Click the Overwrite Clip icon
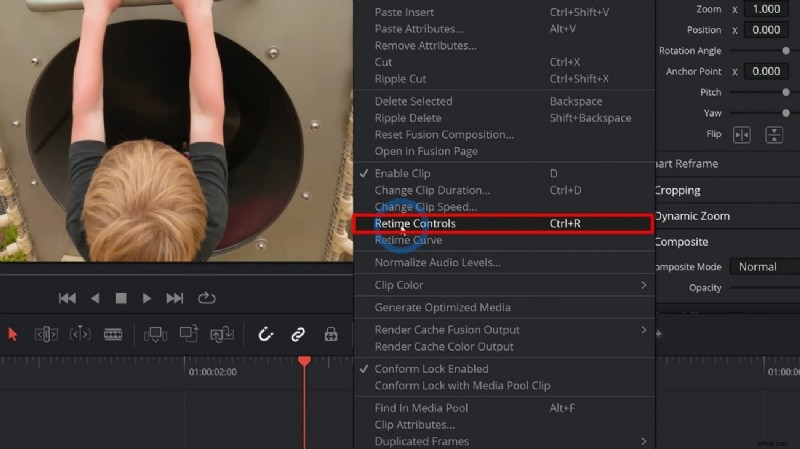 click(189, 334)
